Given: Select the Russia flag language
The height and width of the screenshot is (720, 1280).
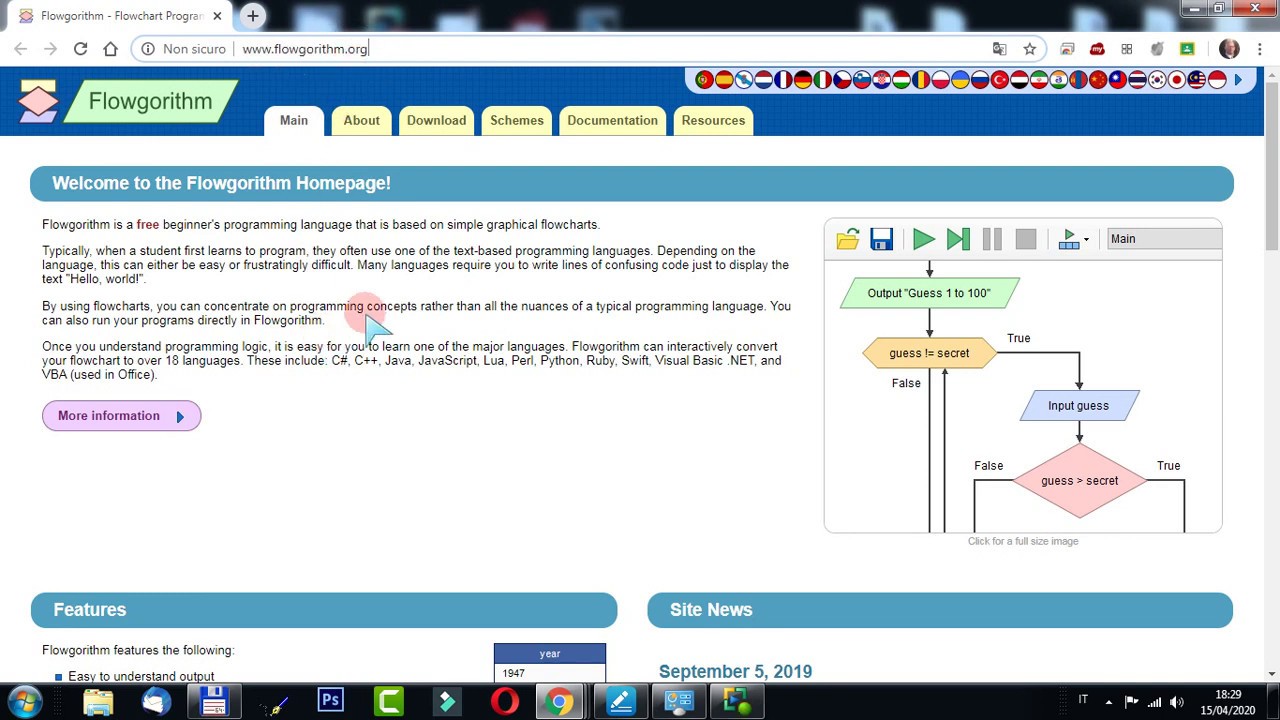Looking at the screenshot, I should click(980, 80).
